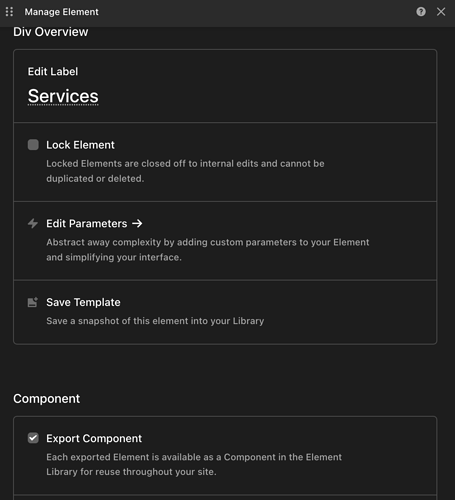Click the arrow next to Edit Parameters
The height and width of the screenshot is (500, 455).
137,223
